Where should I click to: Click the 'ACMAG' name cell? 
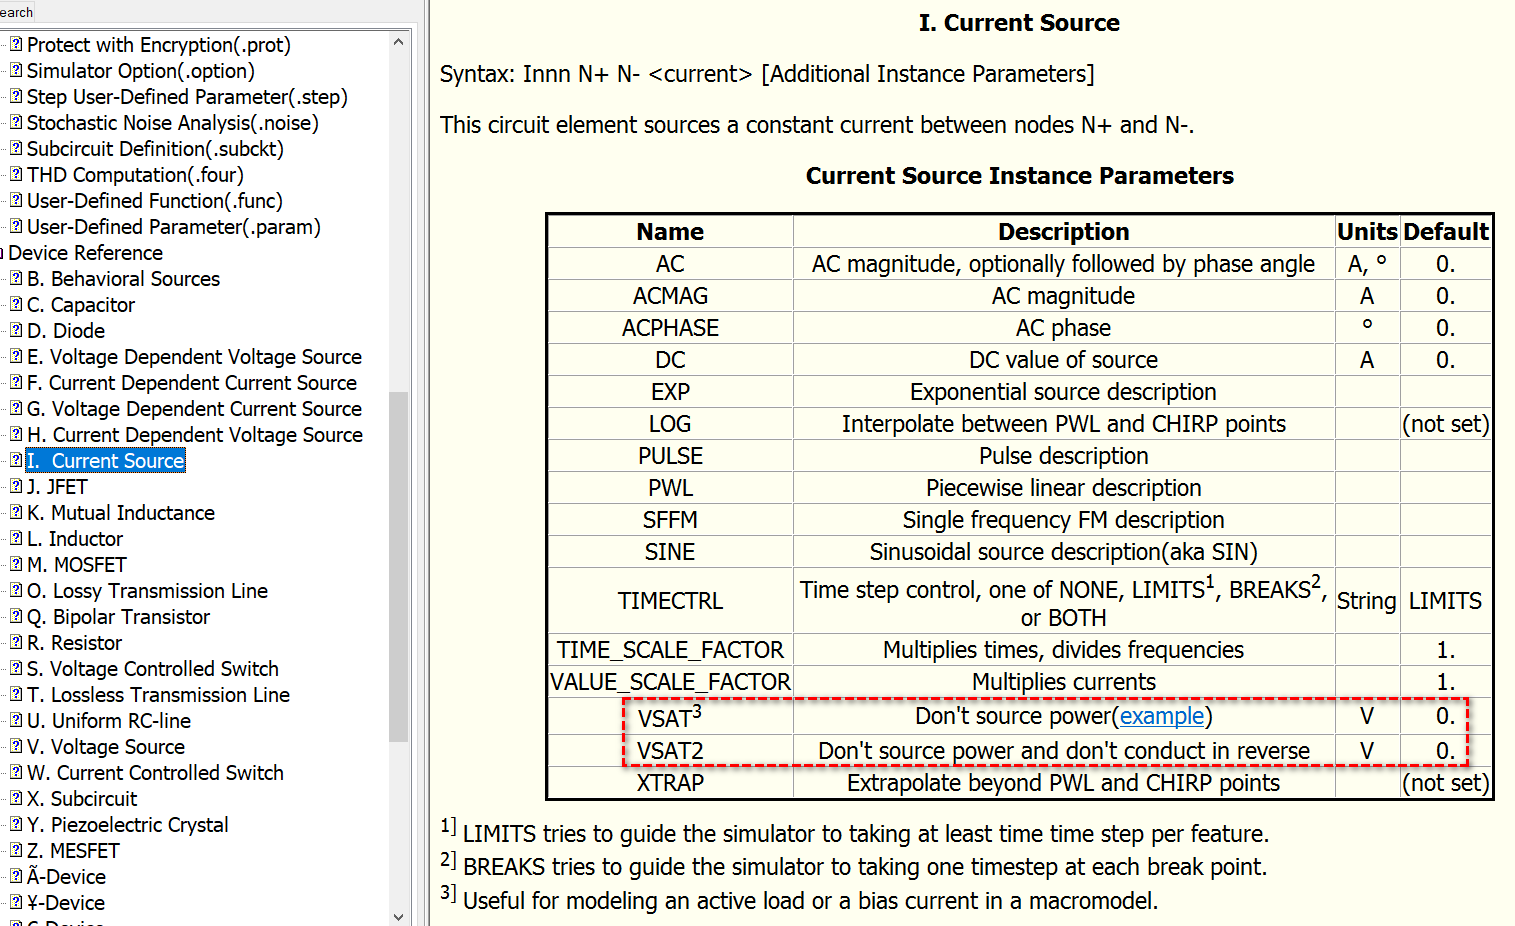670,296
